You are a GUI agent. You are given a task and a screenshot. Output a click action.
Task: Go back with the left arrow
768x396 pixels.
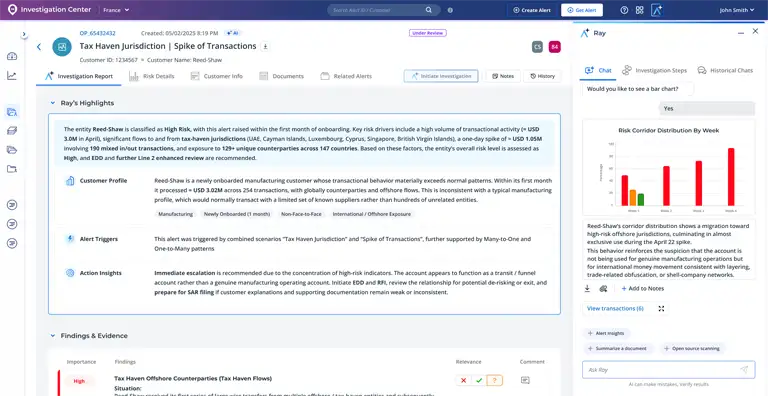tap(39, 47)
